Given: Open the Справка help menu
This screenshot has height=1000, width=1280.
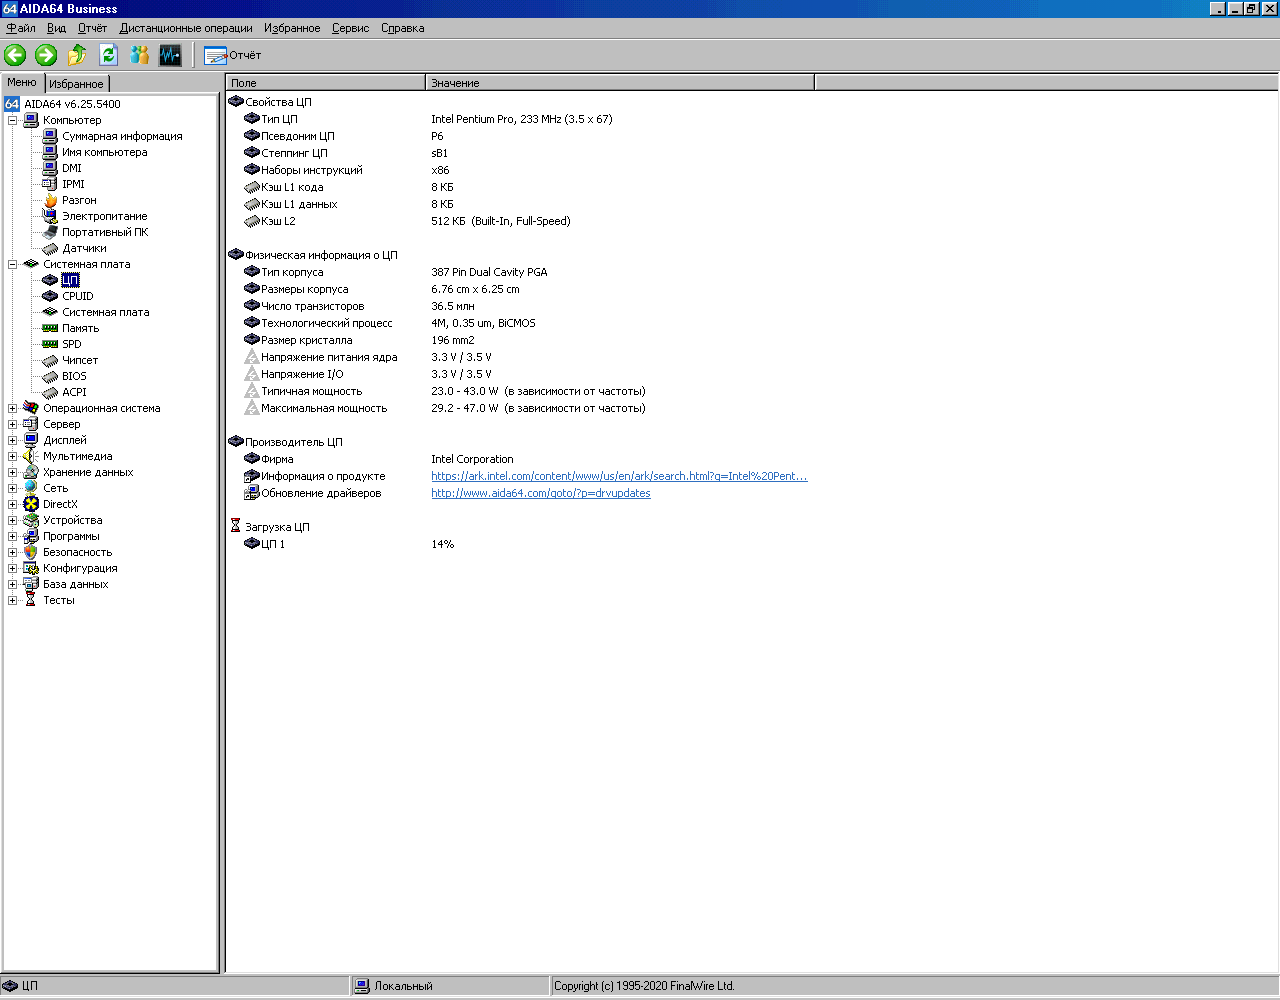Looking at the screenshot, I should pos(403,28).
